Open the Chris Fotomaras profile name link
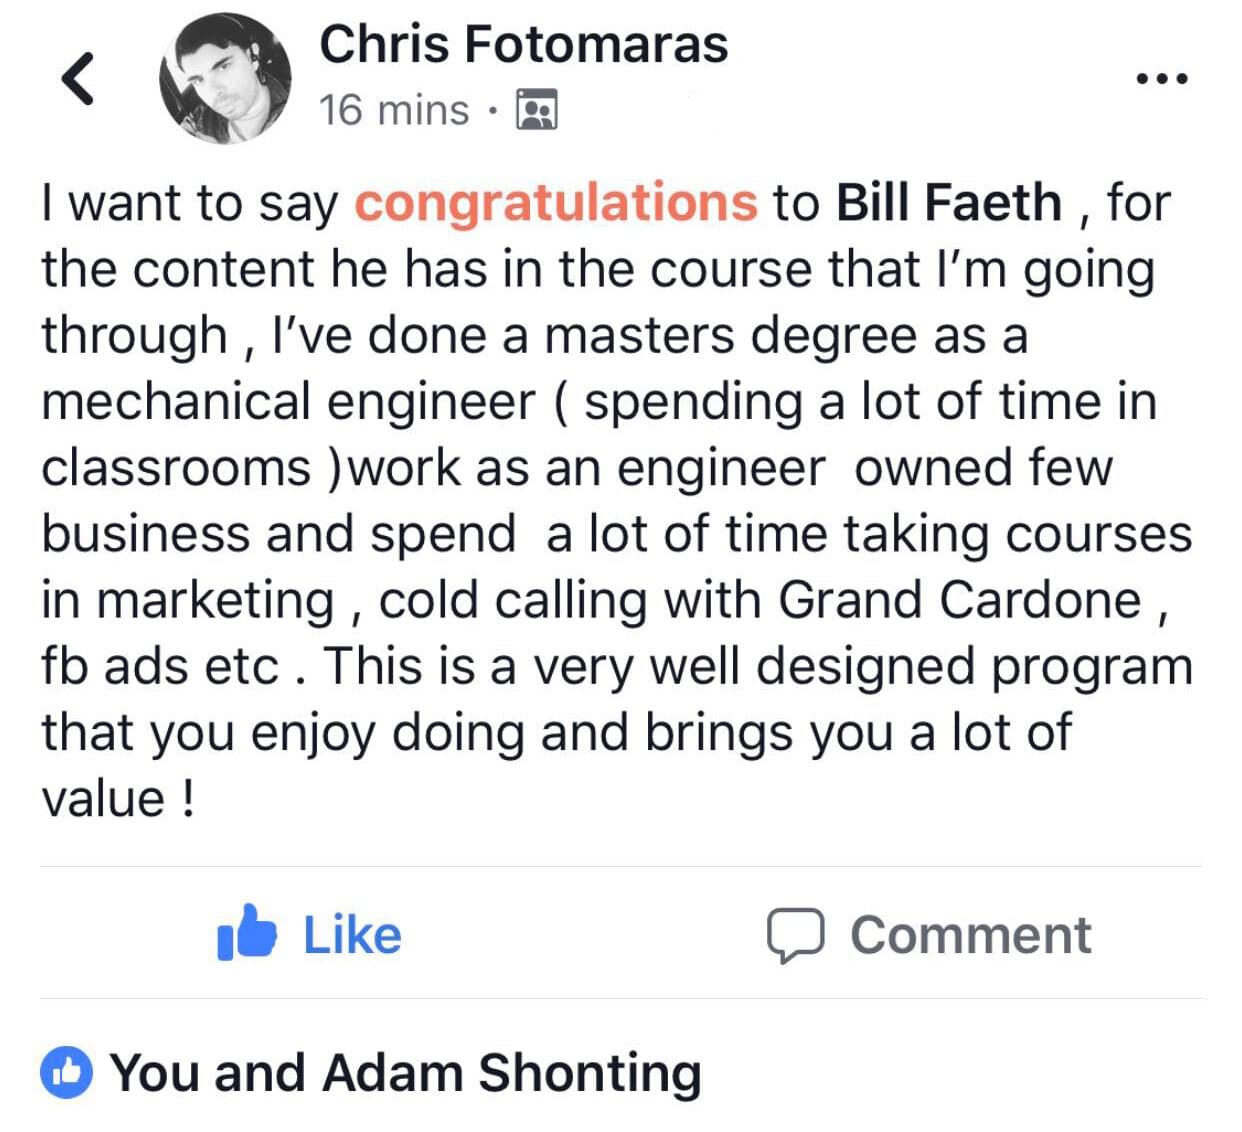This screenshot has width=1242, height=1132. tap(523, 45)
